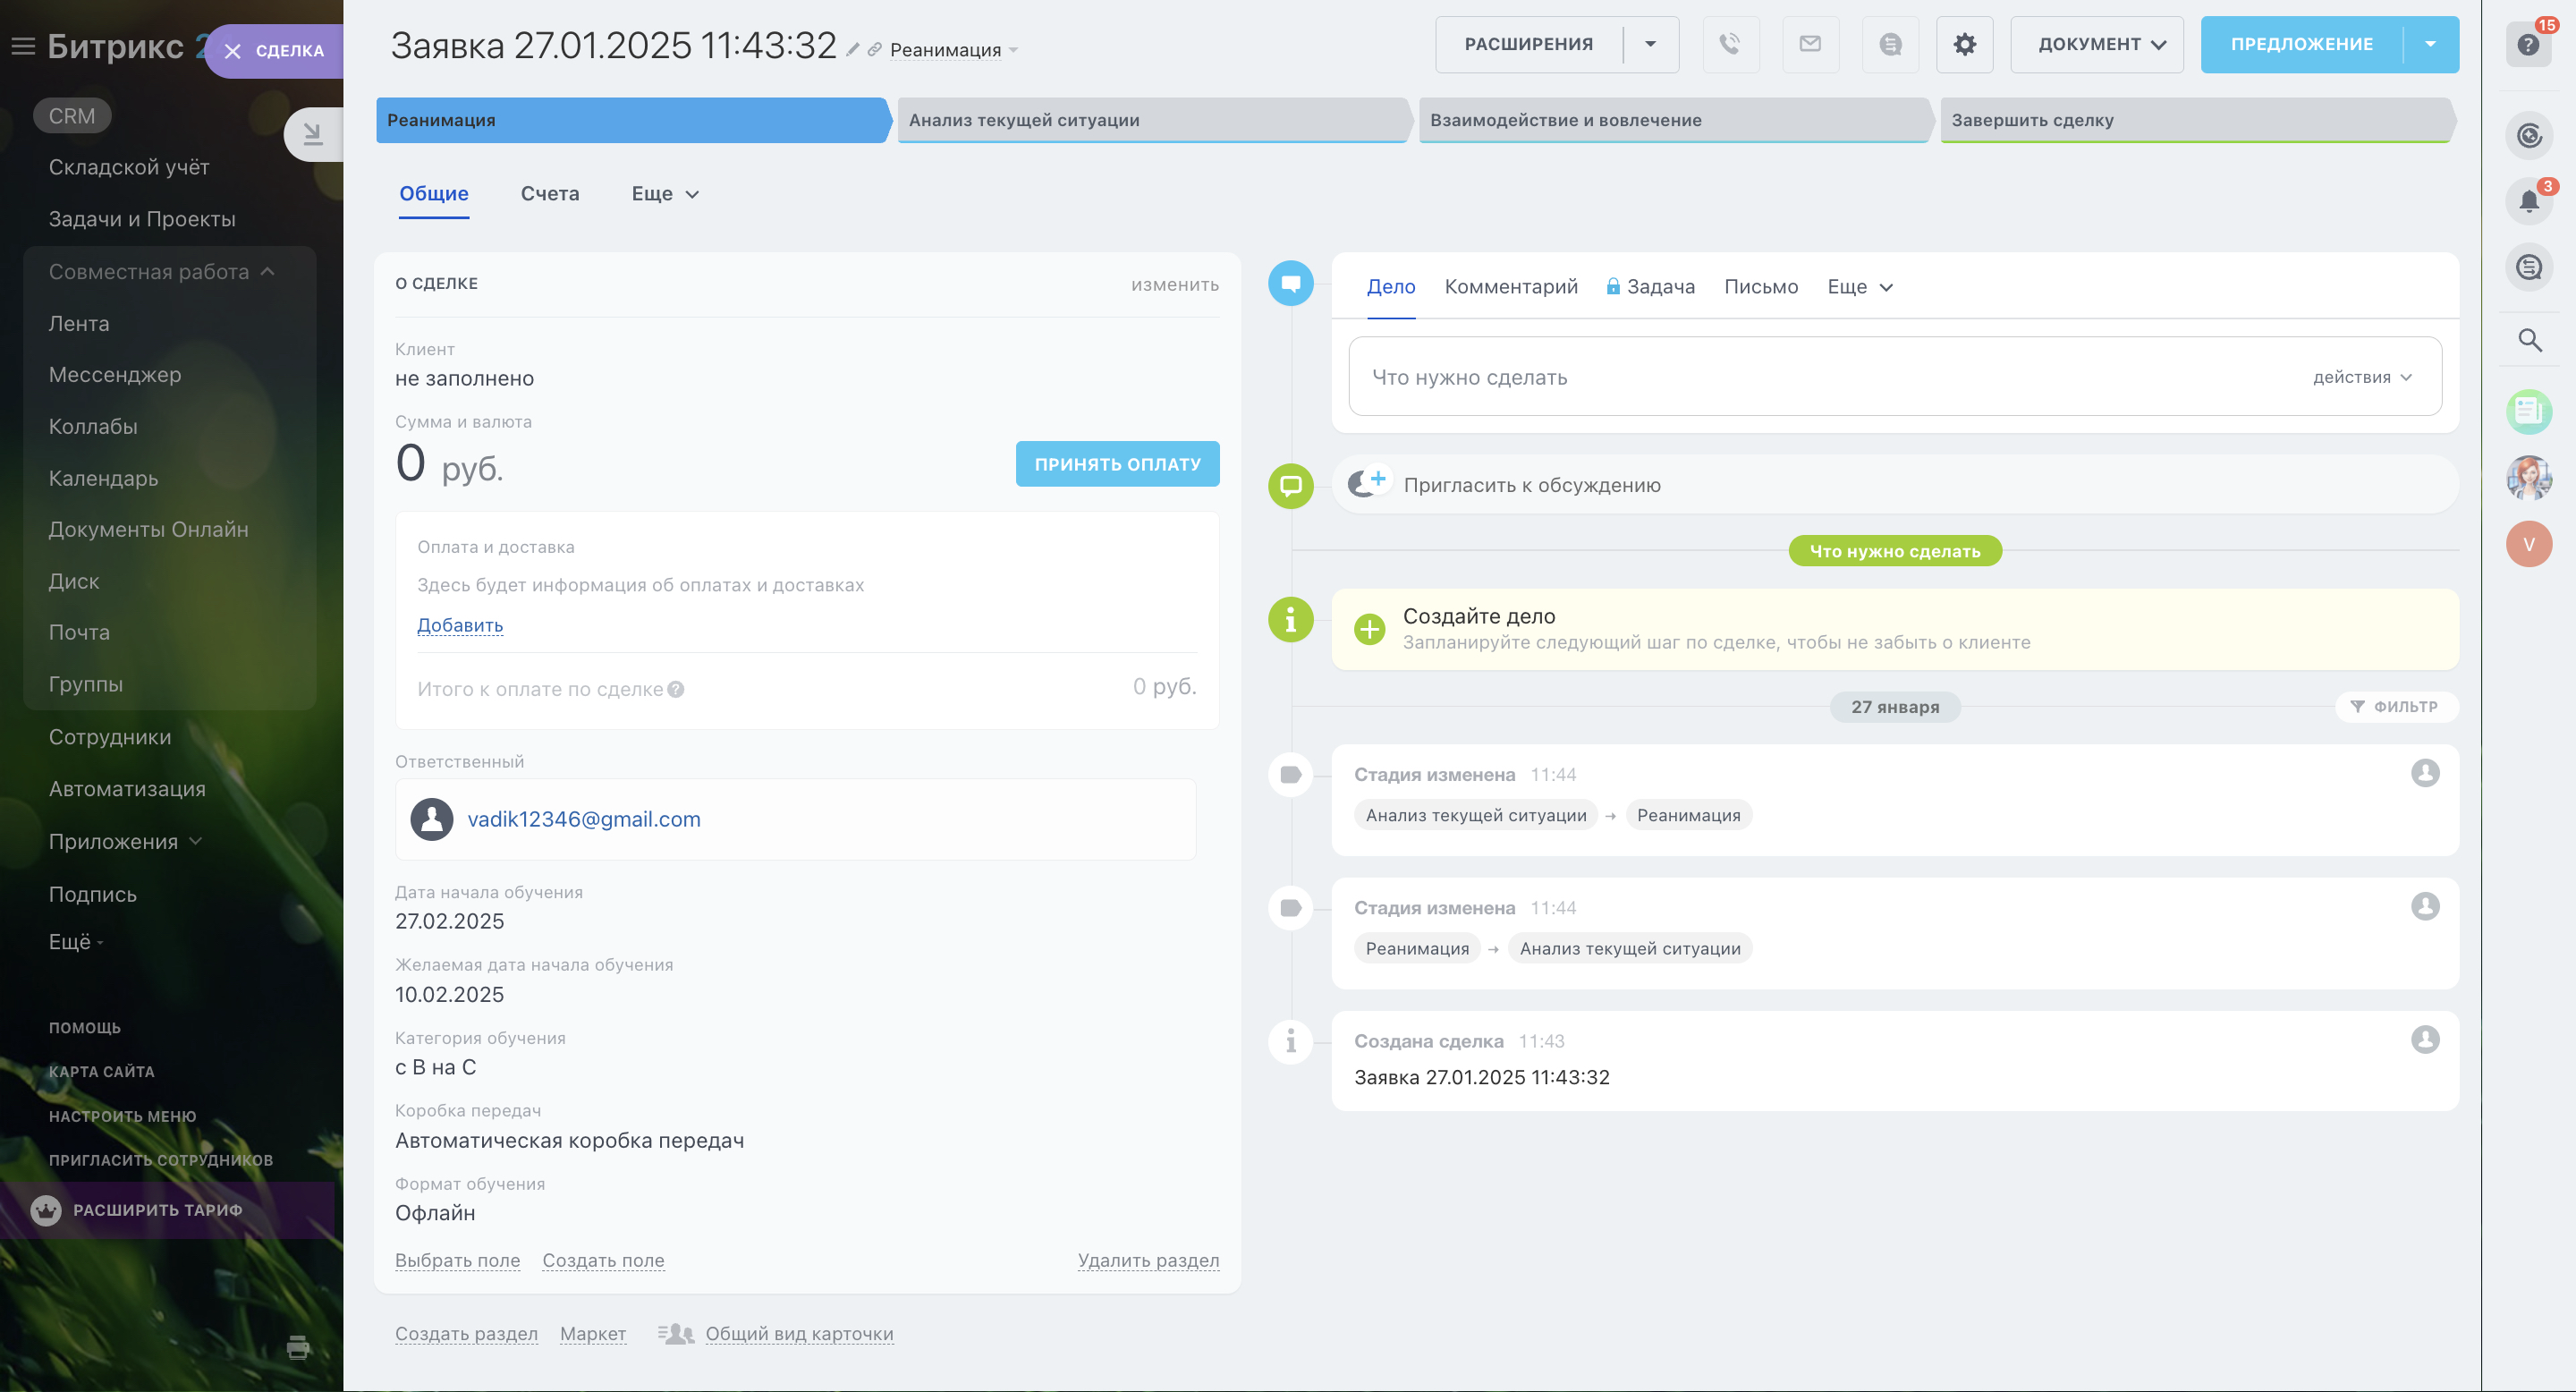Open the действия dropdown in activity field

[x=2362, y=377]
